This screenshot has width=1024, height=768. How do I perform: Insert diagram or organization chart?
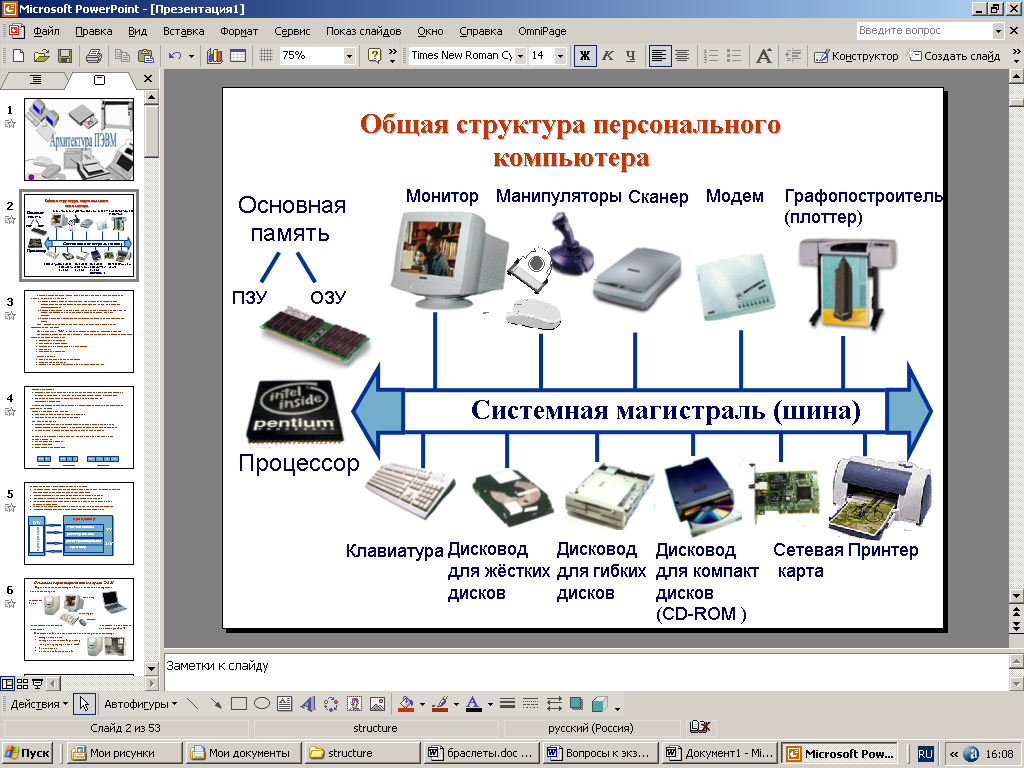coord(331,703)
